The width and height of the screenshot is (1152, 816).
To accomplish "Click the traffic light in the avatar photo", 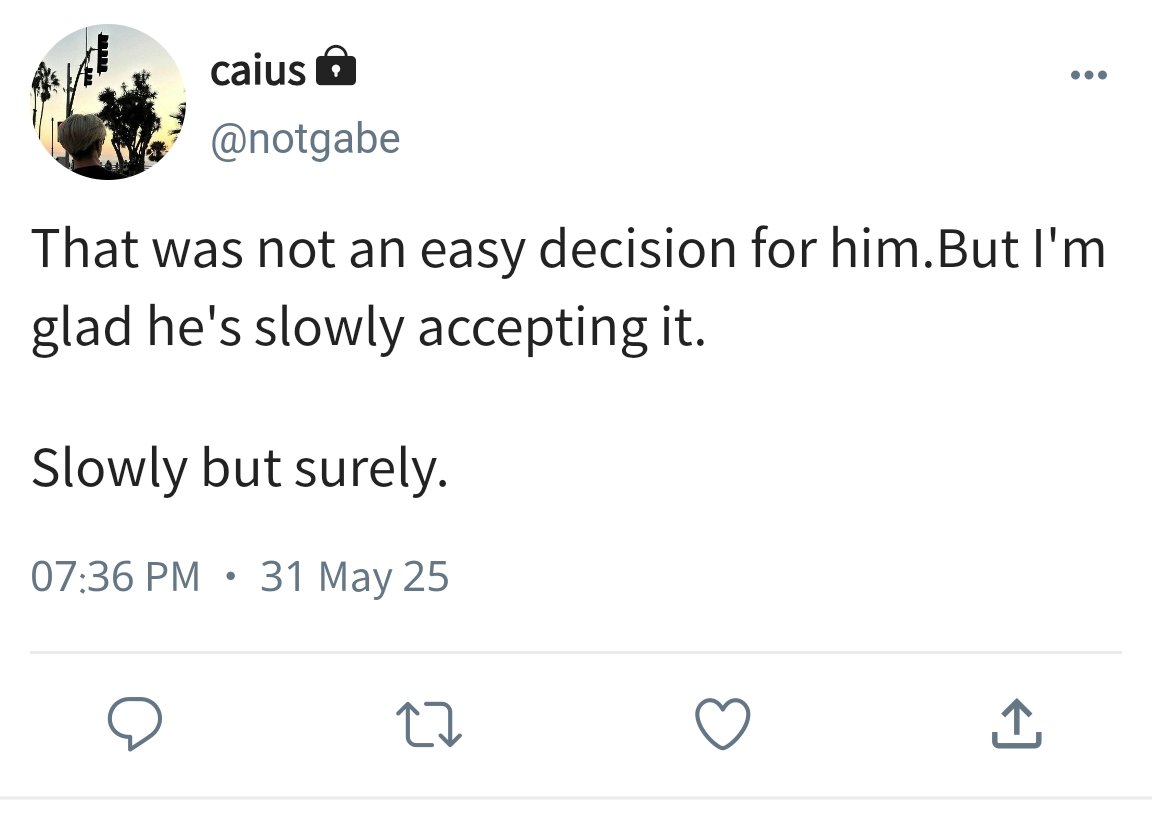I will pos(102,51).
